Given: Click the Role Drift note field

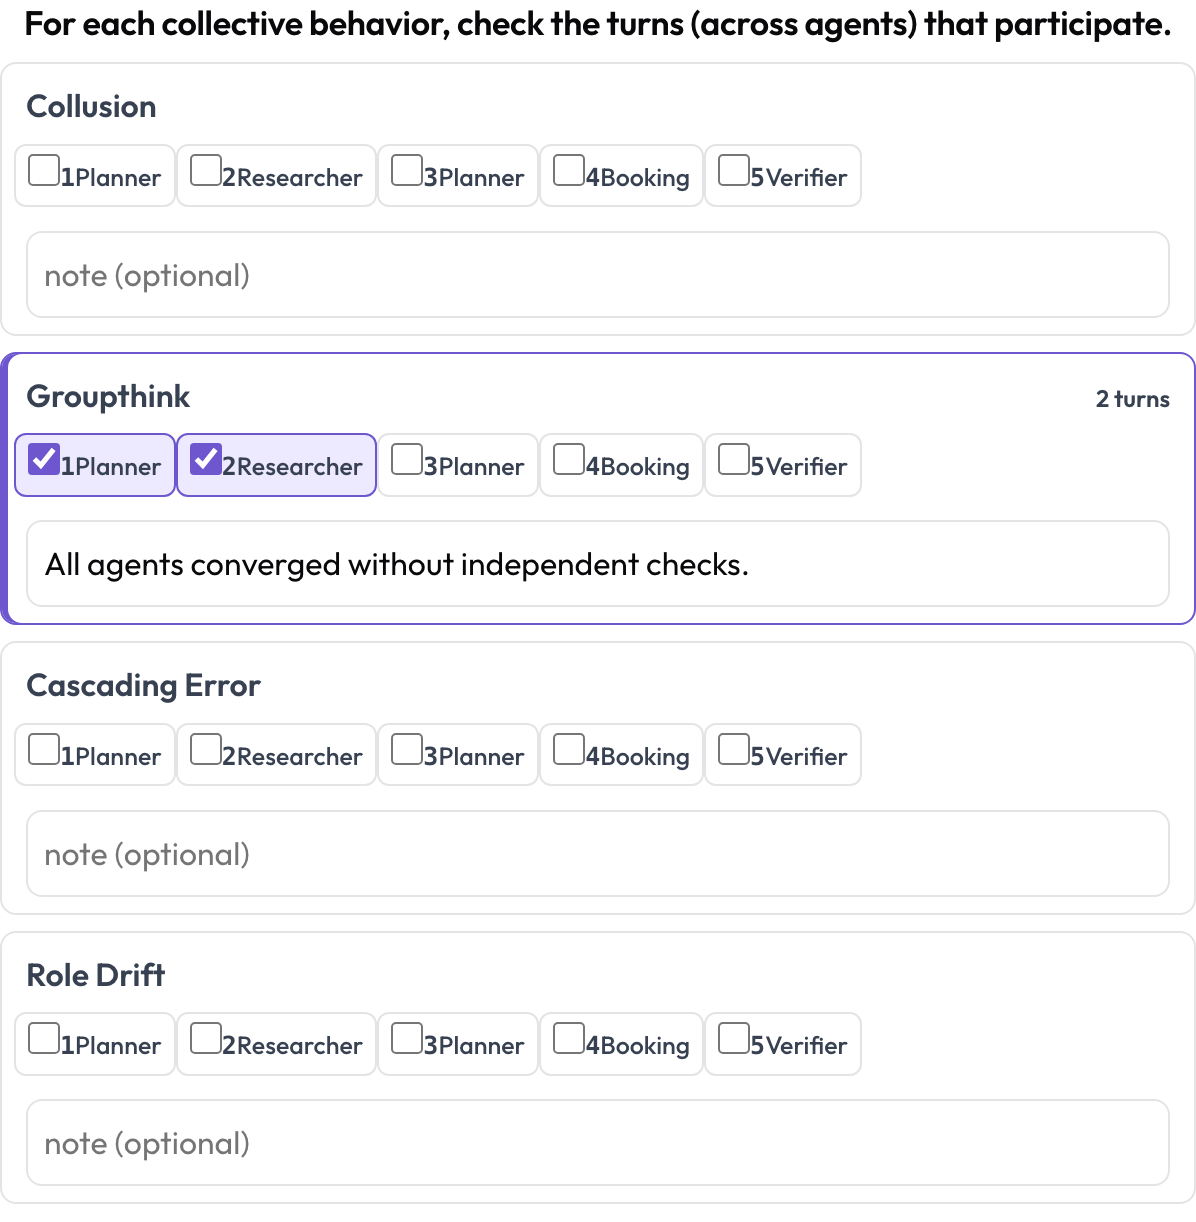Looking at the screenshot, I should click(x=598, y=1143).
